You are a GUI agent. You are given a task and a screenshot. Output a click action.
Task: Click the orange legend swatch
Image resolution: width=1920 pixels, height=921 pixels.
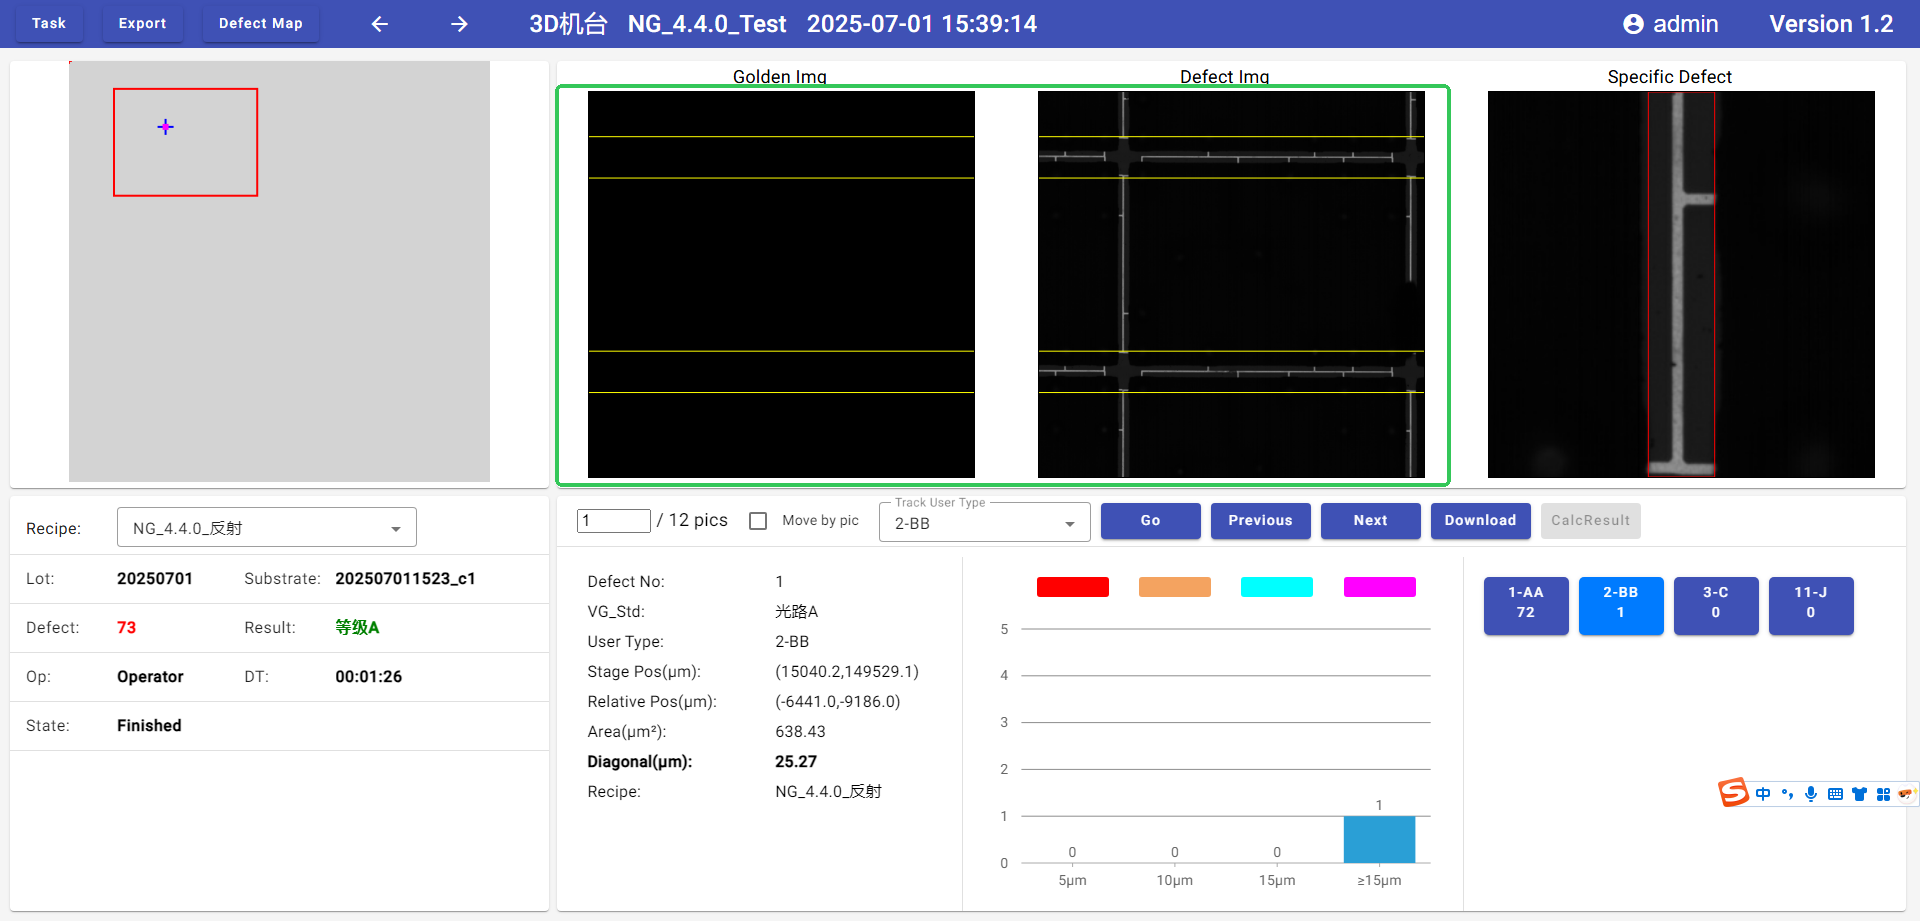1175,587
